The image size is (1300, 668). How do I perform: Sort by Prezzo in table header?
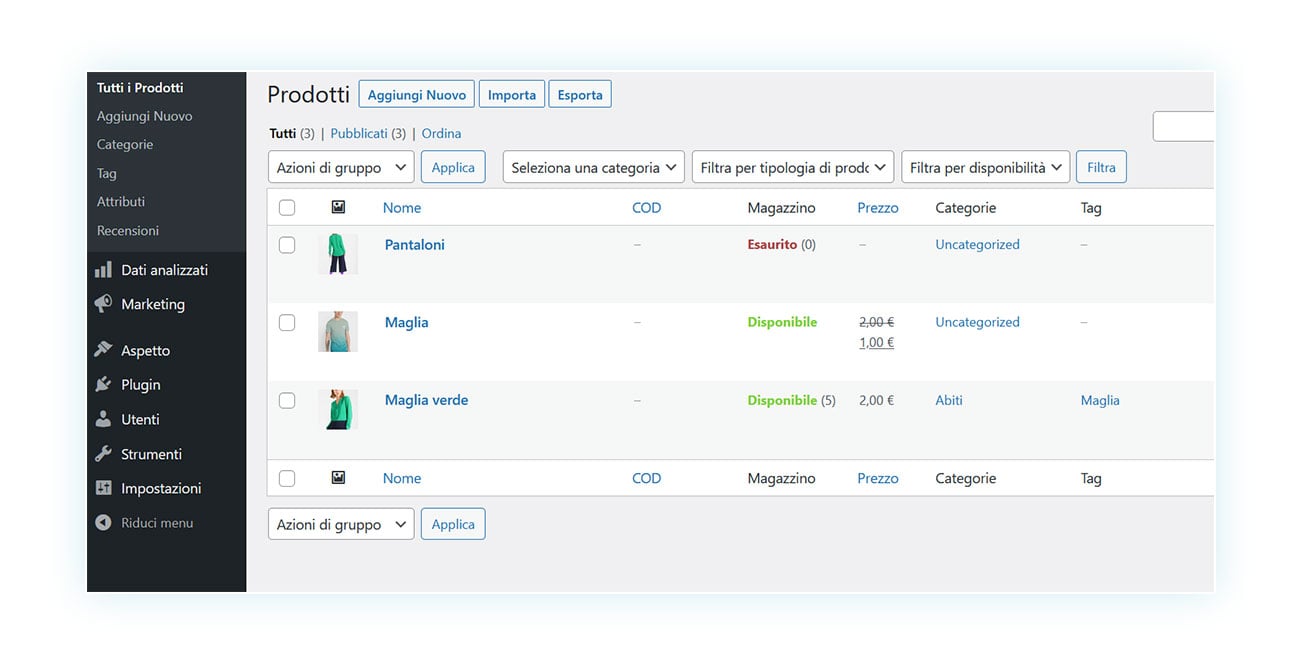tap(878, 208)
